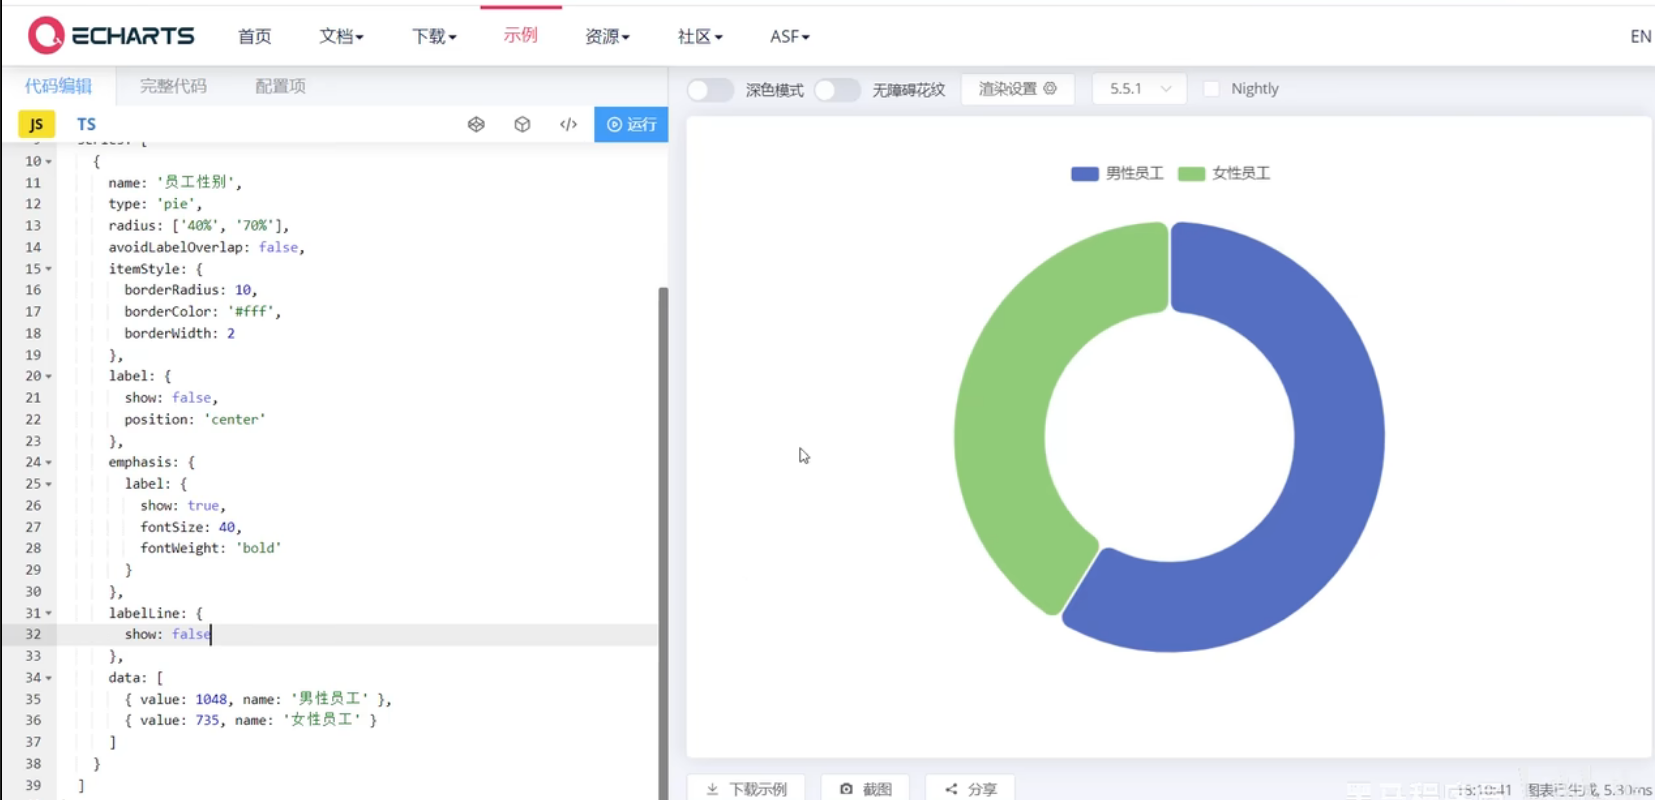This screenshot has width=1655, height=800.
Task: Click the ECharts logo
Action: 111,36
